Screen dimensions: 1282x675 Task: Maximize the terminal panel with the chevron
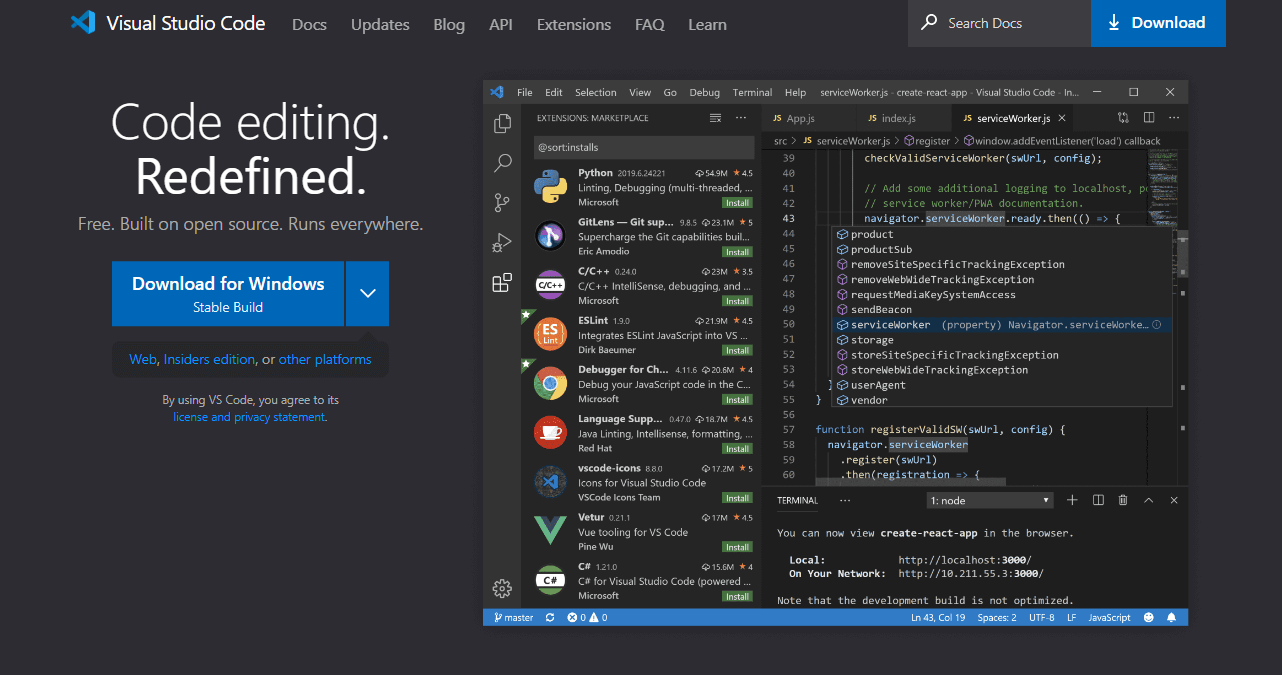pos(1148,500)
